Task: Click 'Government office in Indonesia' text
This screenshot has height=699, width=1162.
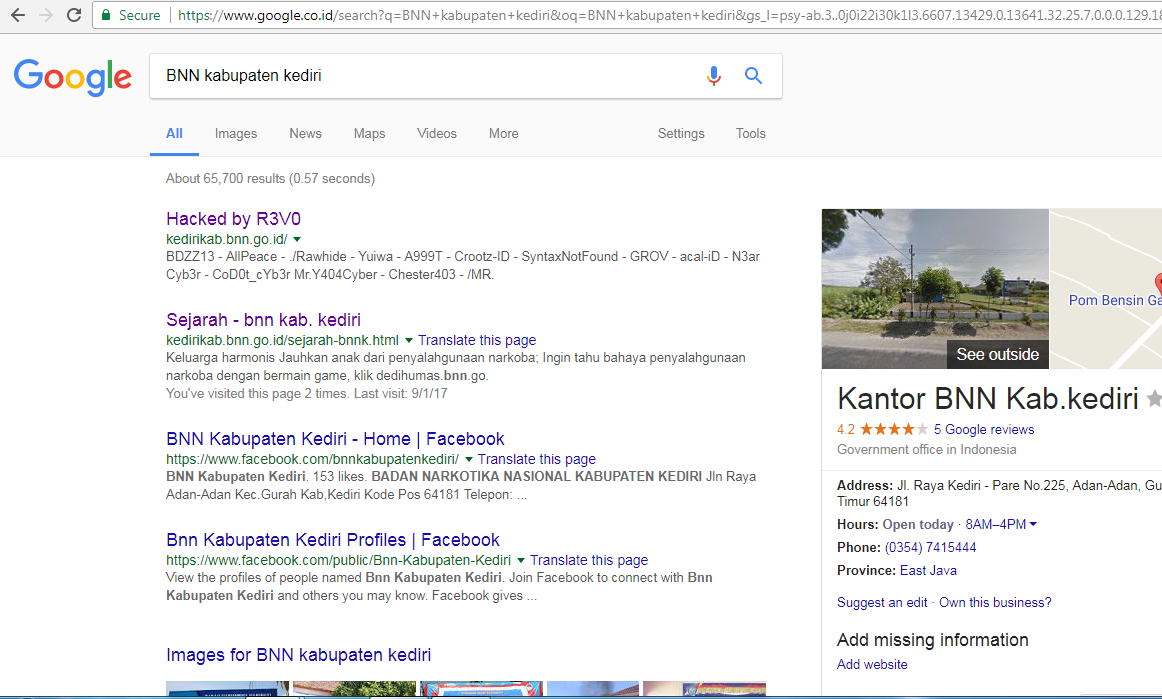Action: point(926,449)
